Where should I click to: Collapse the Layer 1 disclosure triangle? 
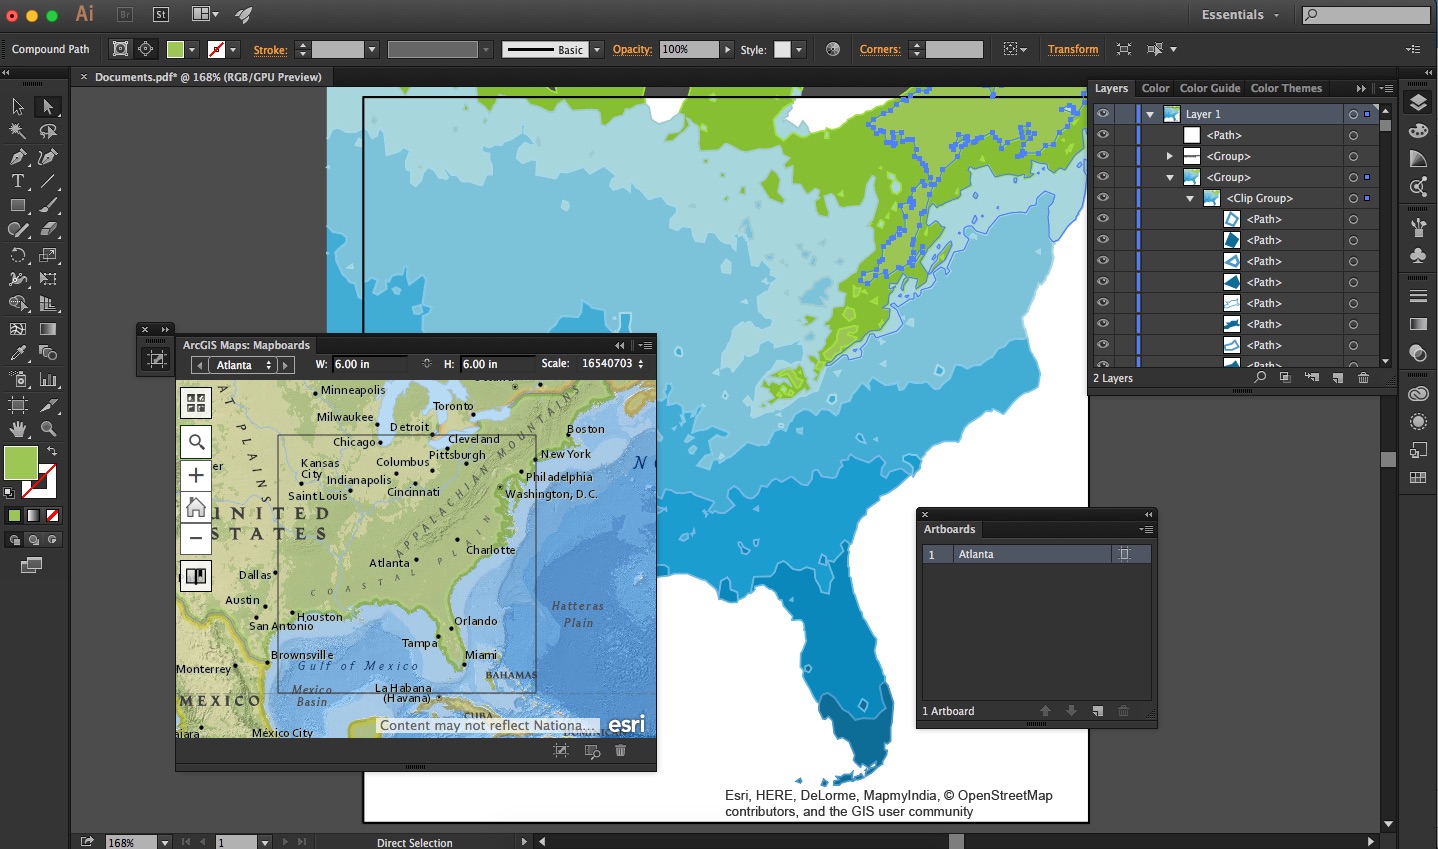[x=1150, y=114]
